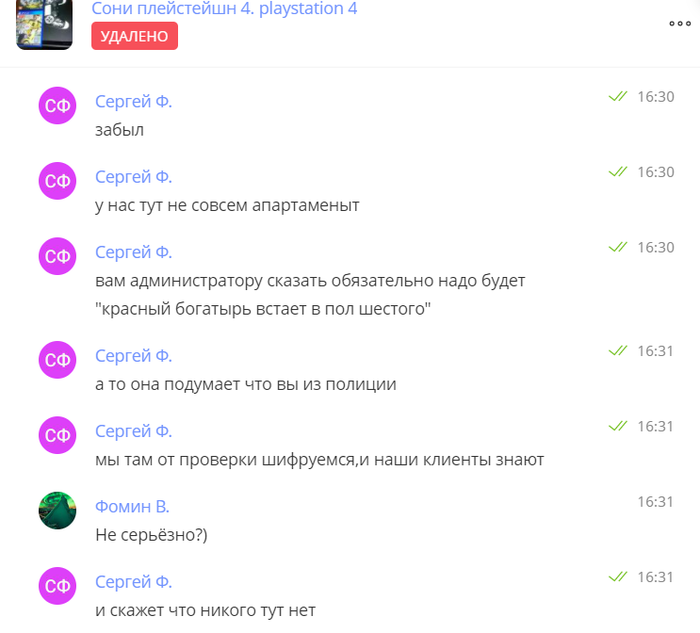Click the СФ avatar beside the полиции message

pos(58,360)
